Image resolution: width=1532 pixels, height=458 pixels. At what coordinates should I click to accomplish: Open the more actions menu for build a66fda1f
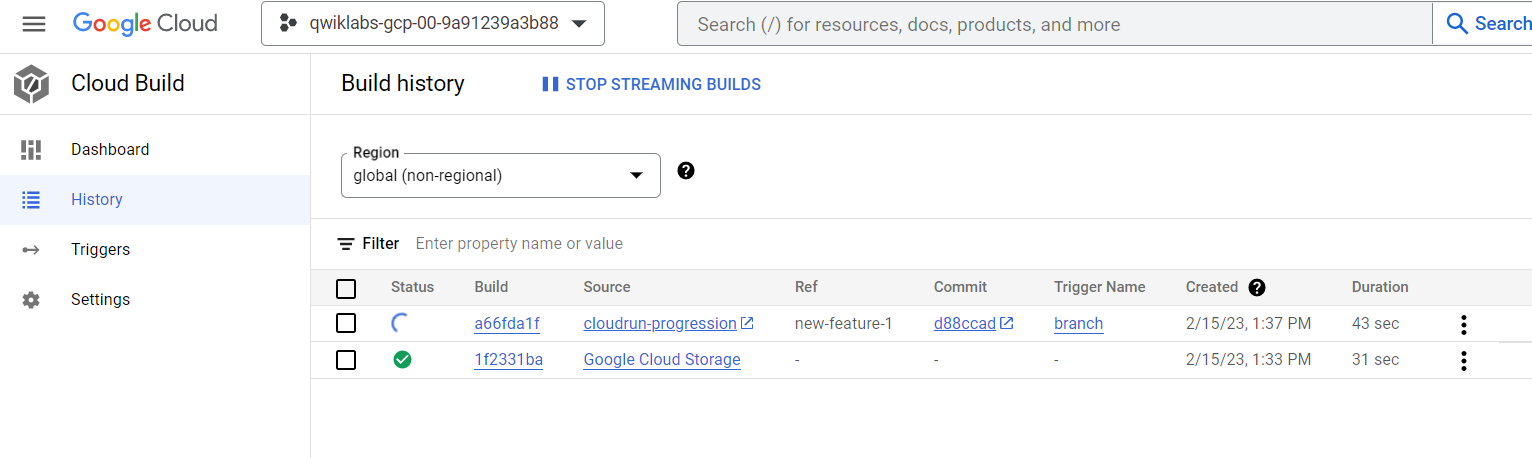tap(1463, 324)
